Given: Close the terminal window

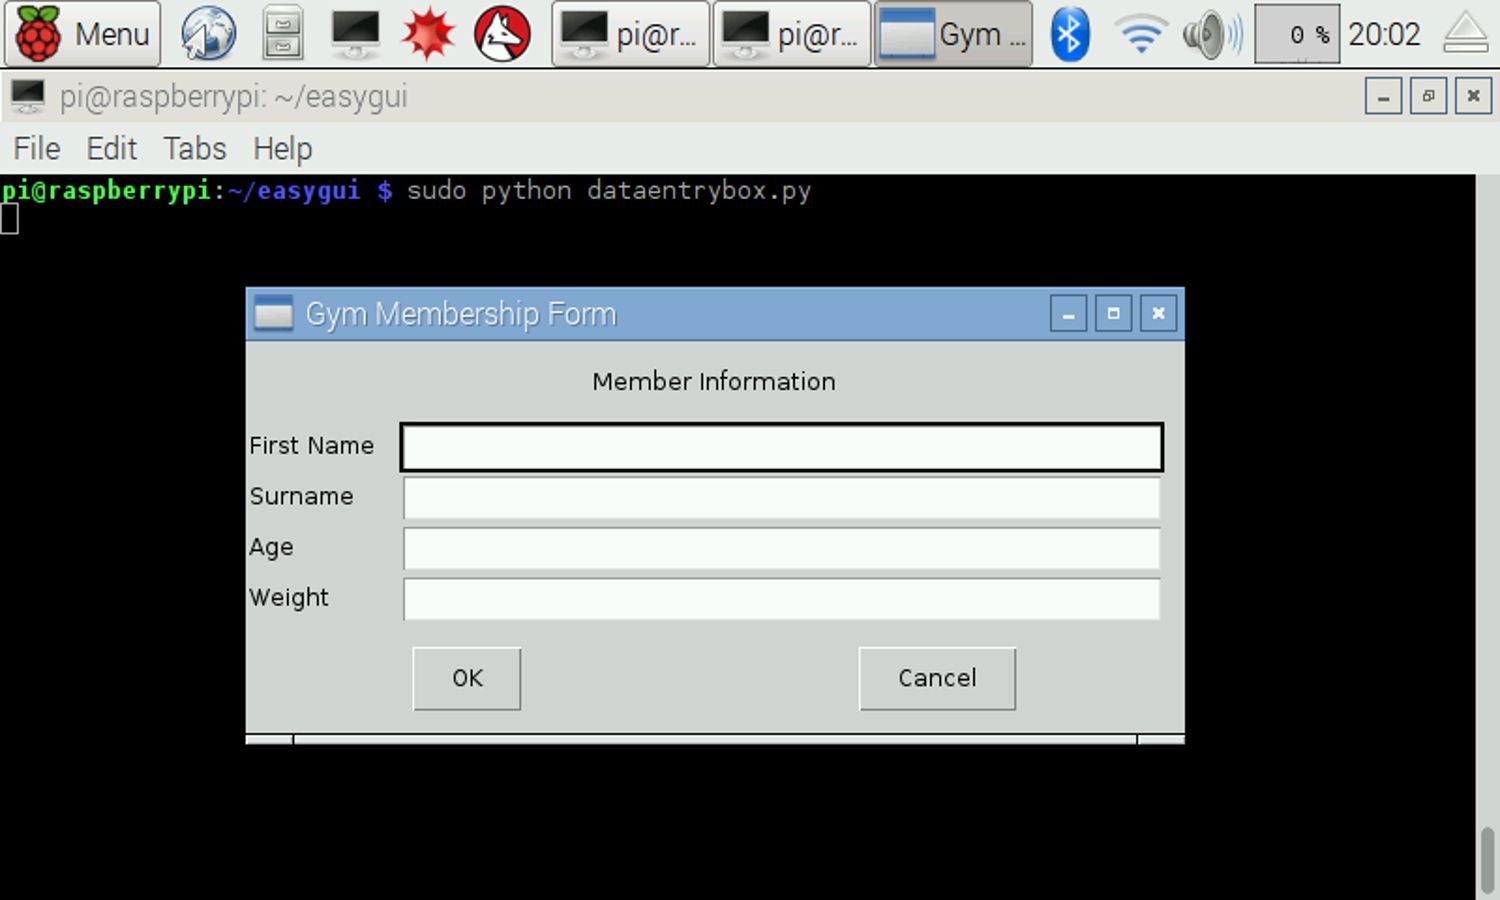Looking at the screenshot, I should coord(1473,96).
